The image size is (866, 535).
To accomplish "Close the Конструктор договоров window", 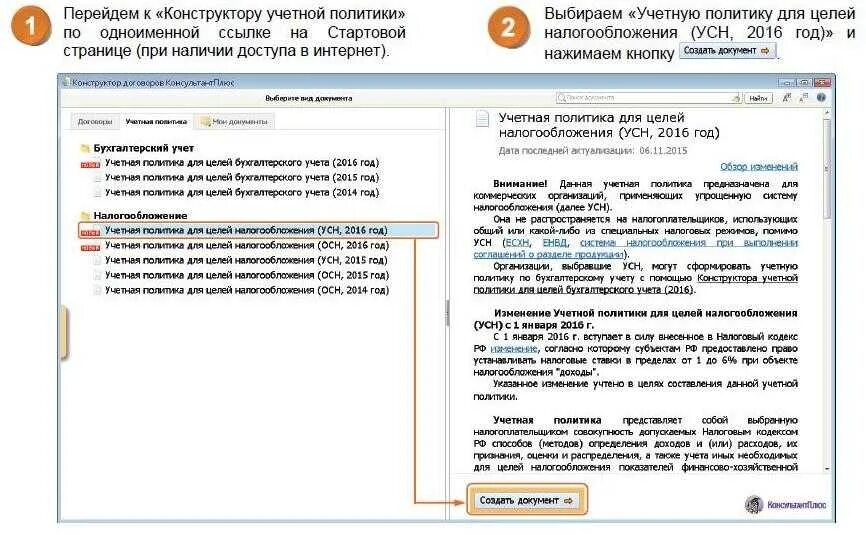I will (822, 82).
